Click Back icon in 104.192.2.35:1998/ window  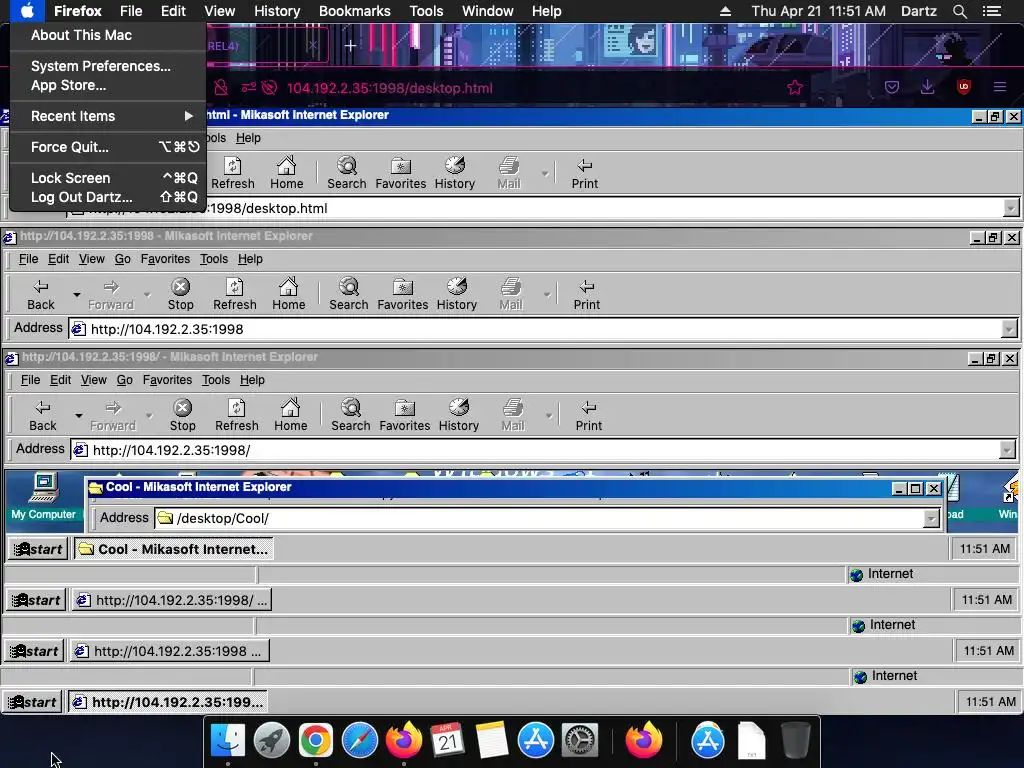point(42,415)
